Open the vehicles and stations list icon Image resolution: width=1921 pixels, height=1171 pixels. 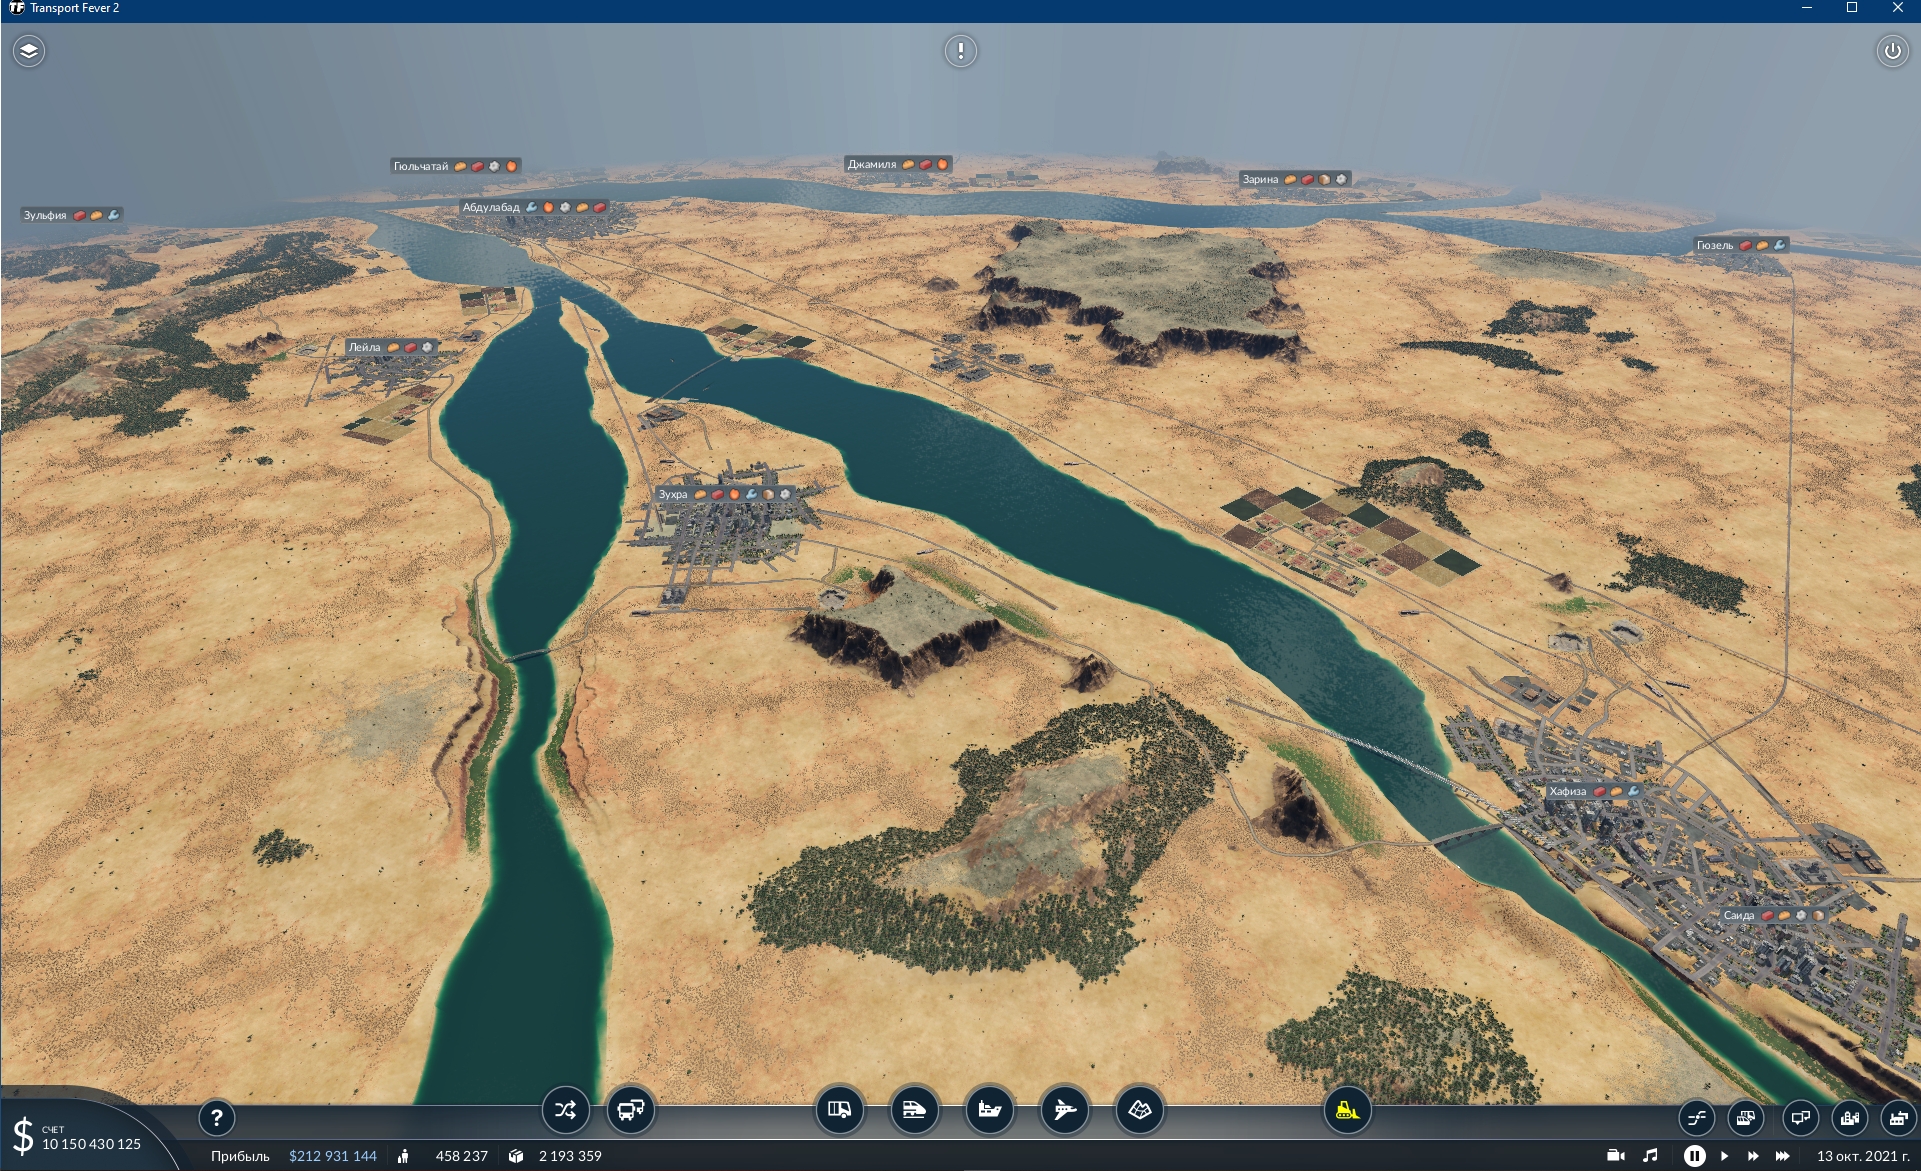tap(1745, 1118)
